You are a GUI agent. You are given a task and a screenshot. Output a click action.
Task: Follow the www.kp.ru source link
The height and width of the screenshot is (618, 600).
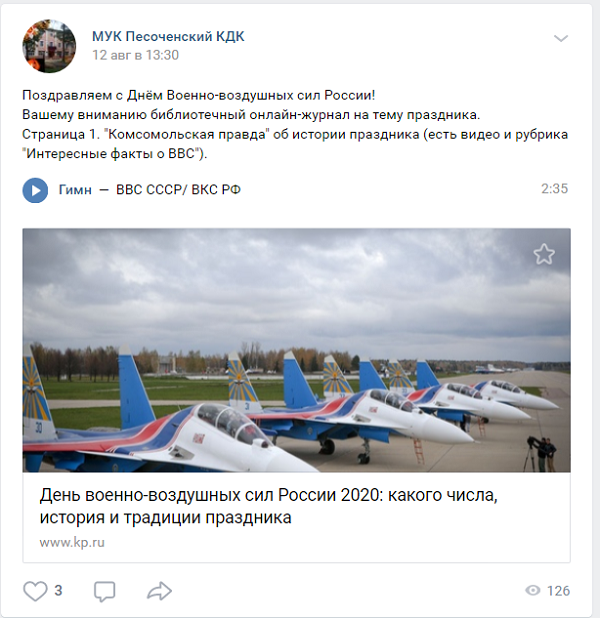[72, 543]
